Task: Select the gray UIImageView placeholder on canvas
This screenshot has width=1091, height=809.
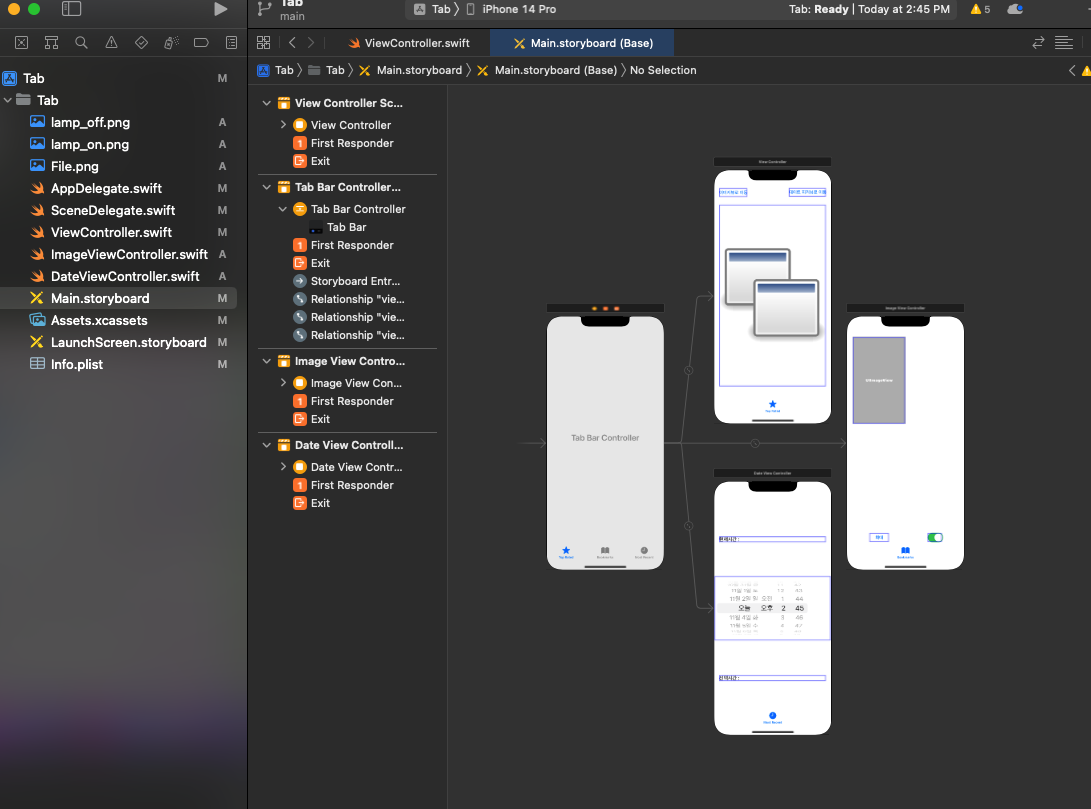Action: point(879,381)
